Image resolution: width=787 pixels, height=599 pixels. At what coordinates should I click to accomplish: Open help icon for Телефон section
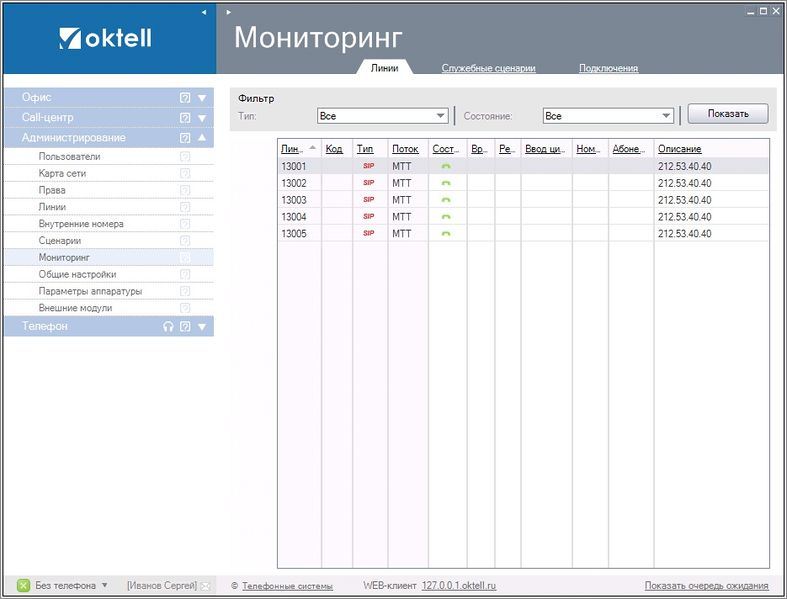click(x=185, y=327)
